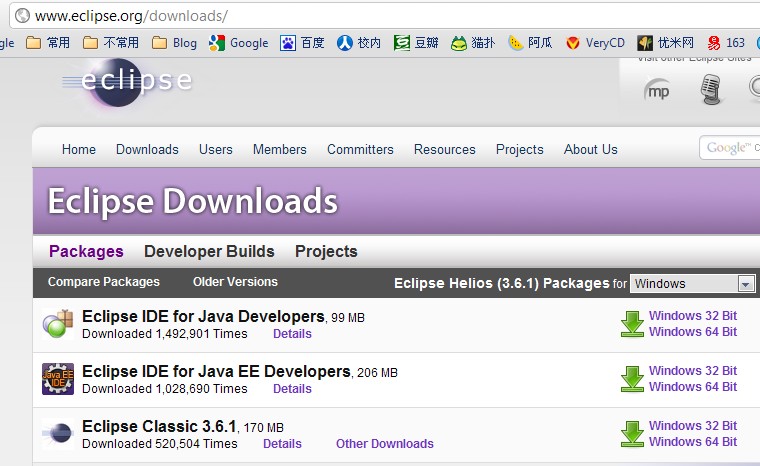Viewport: 760px width, 466px height.
Task: Open Downloads in the navigation bar
Action: coord(147,149)
